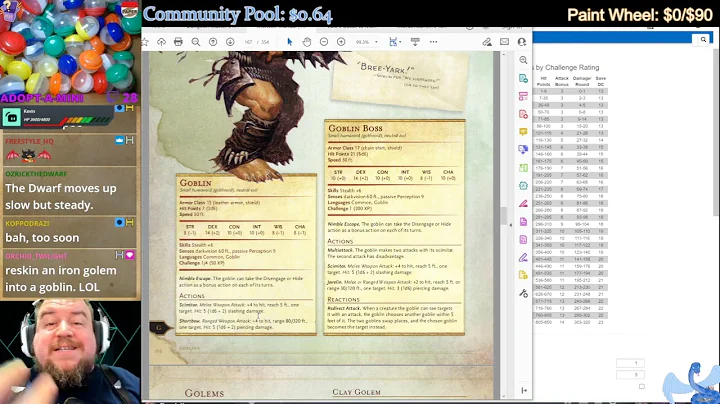
Task: Activate the selection arrow tool
Action: pyautogui.click(x=290, y=42)
